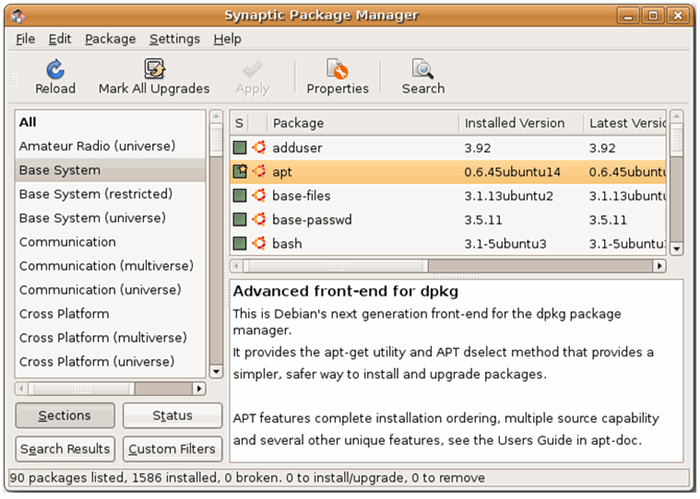This screenshot has height=499, width=700.
Task: Click package list vertical scrollbar up arrow
Action: pyautogui.click(x=677, y=116)
